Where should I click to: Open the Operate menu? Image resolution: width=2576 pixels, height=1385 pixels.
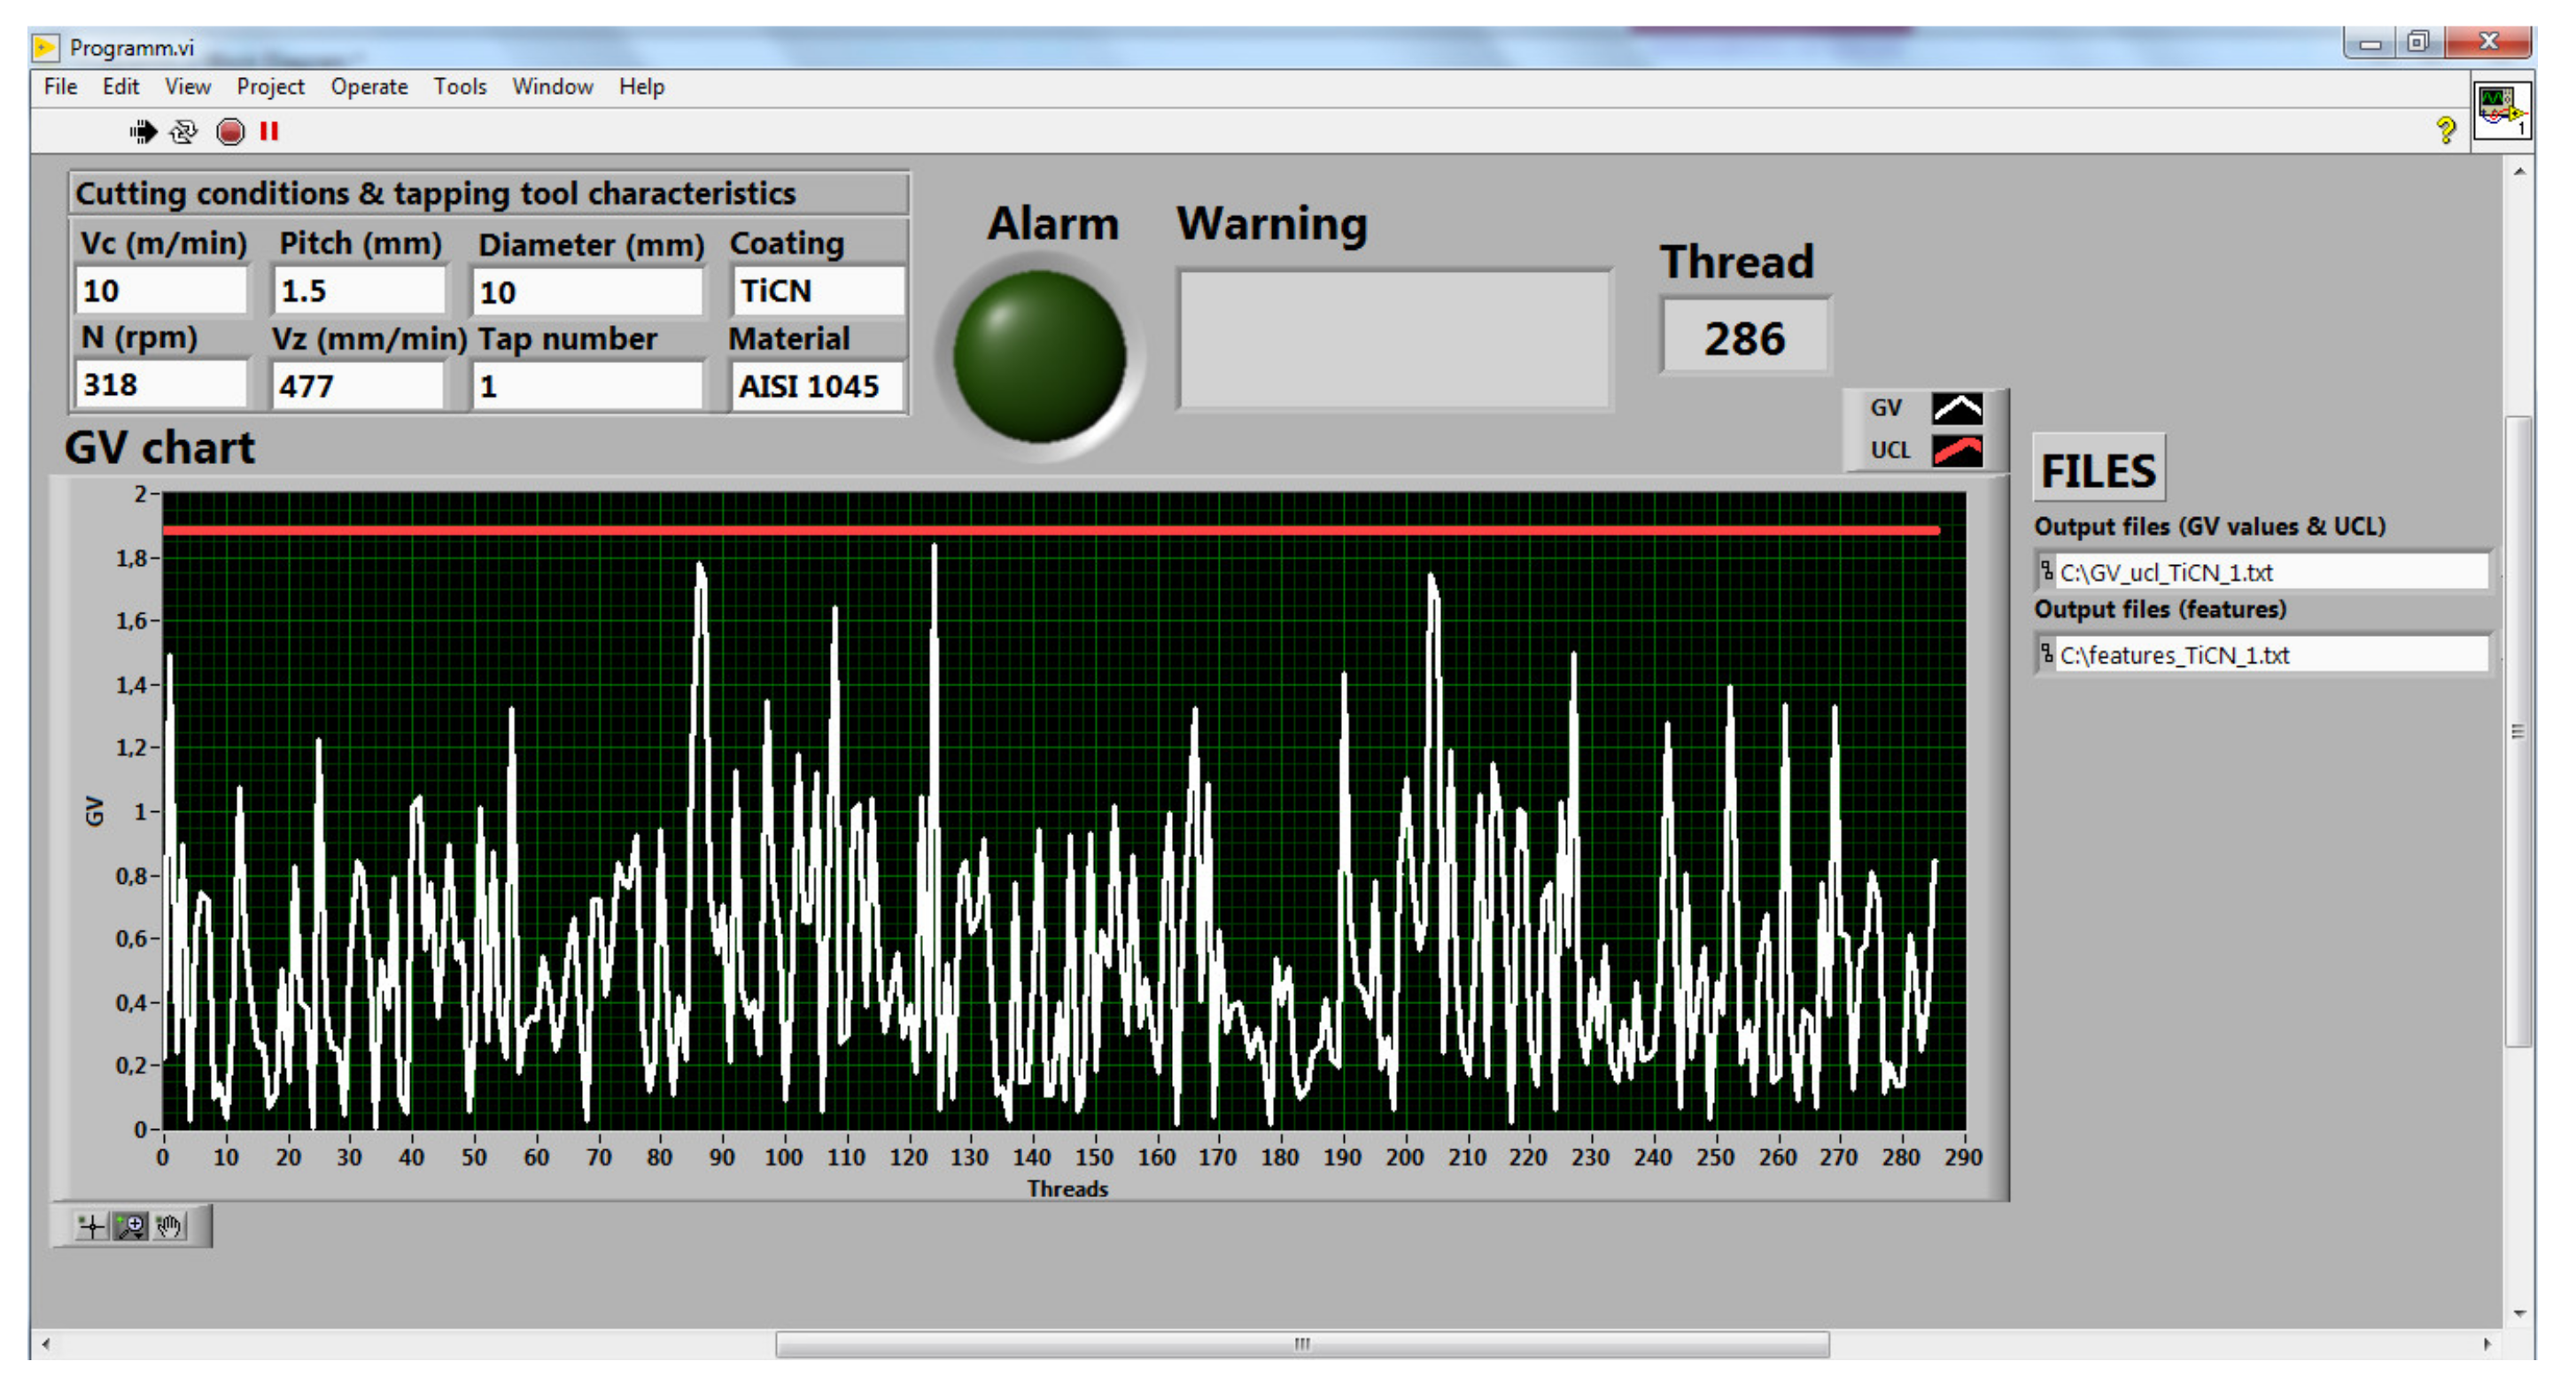pos(369,87)
